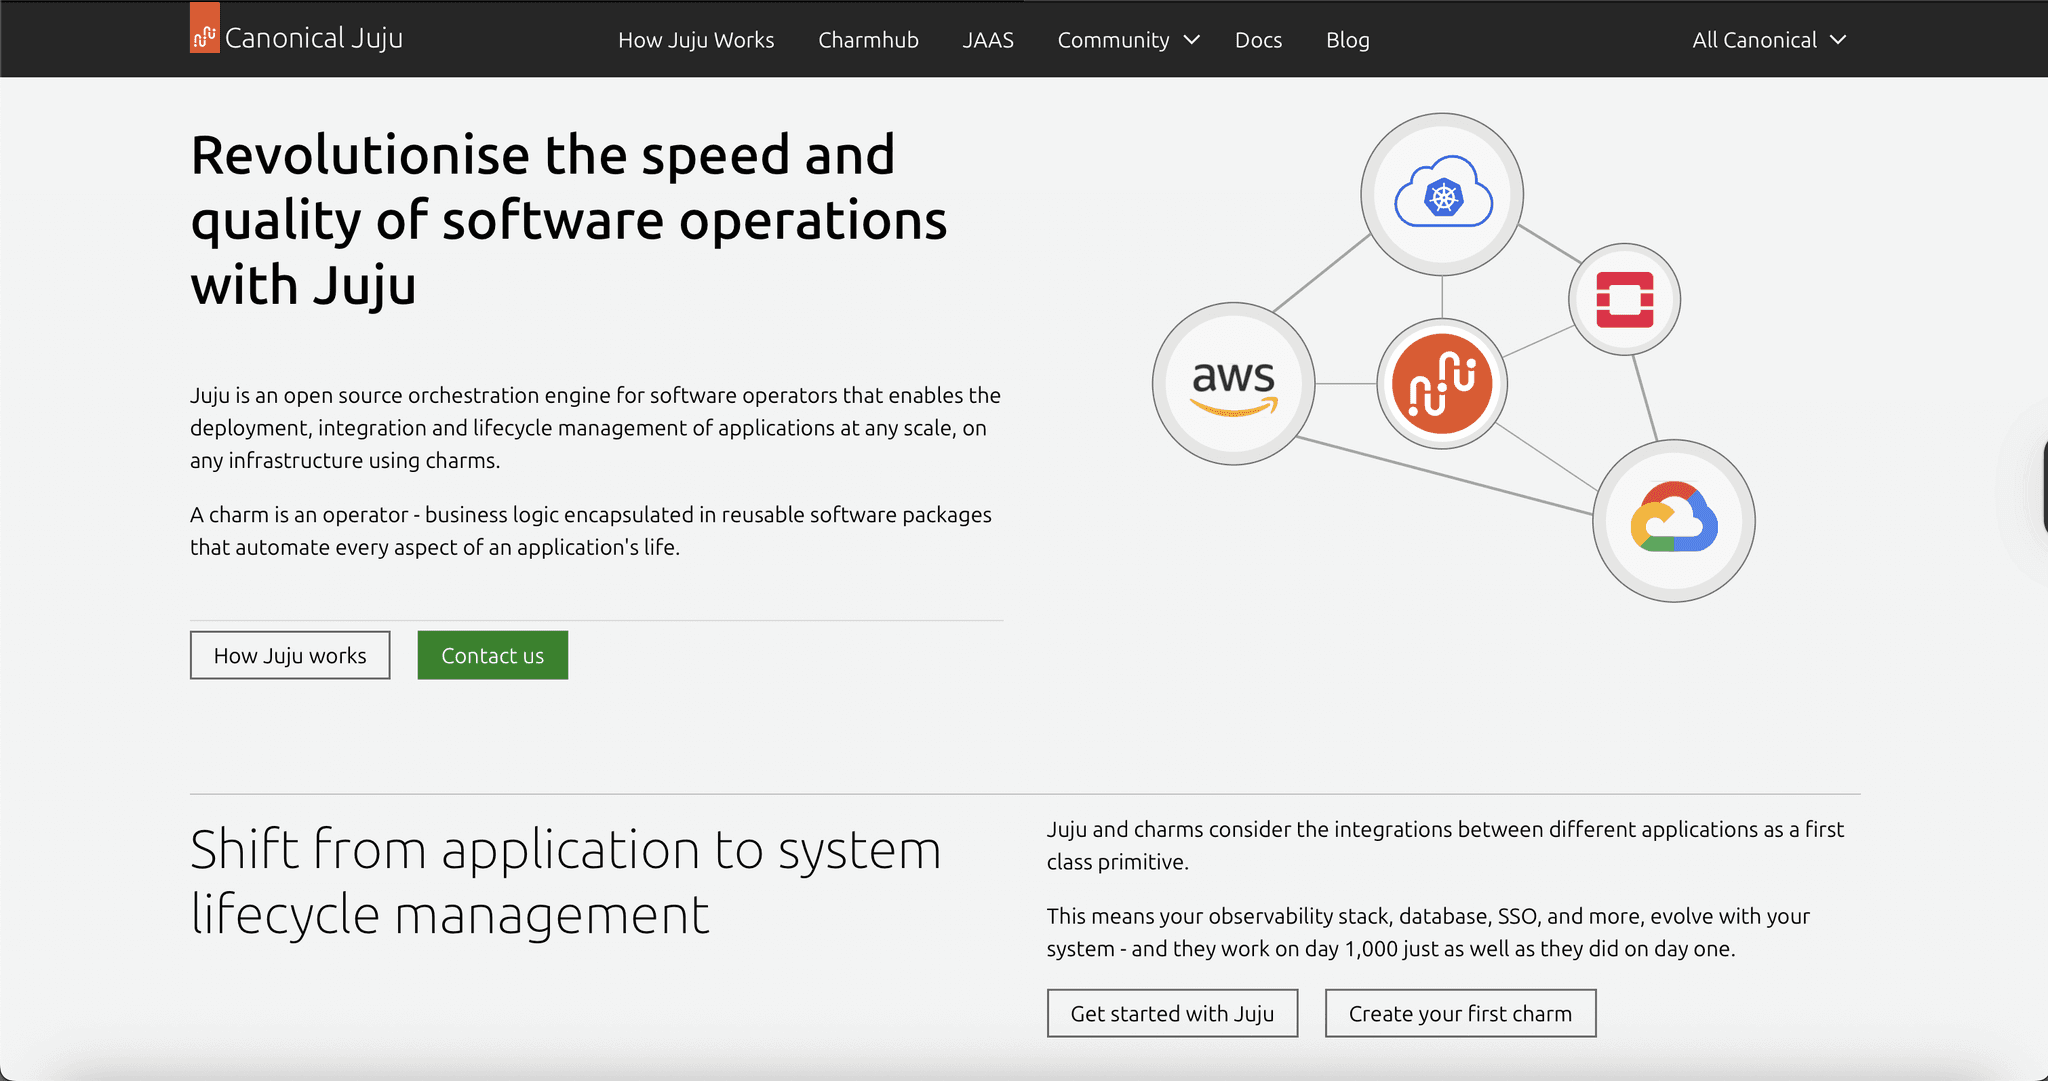Go to How Juju Works nav item
Screen dimensions: 2048x1081
click(x=696, y=40)
